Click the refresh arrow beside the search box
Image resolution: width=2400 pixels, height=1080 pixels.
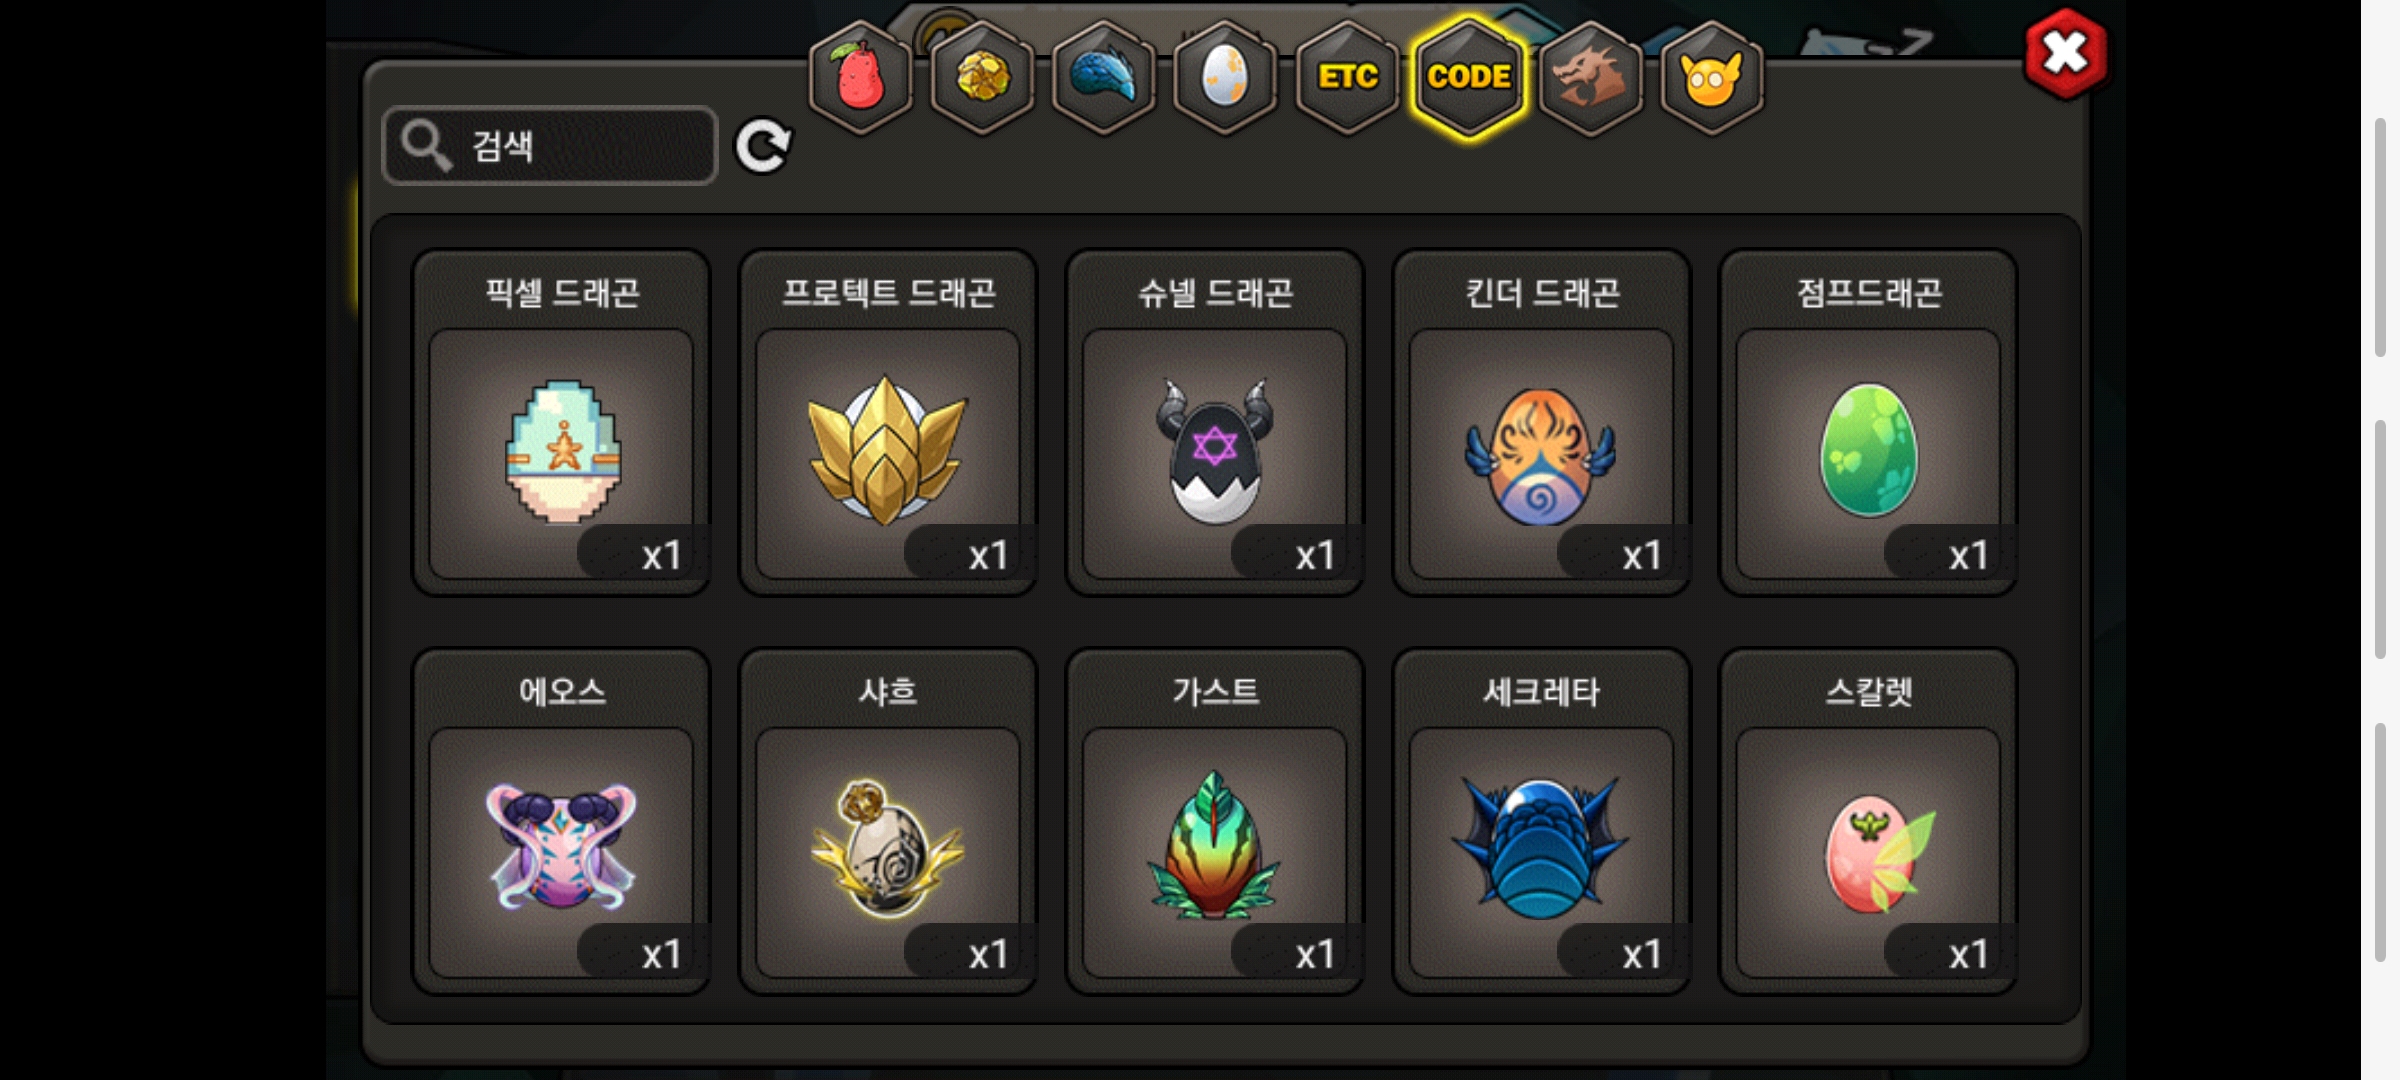click(x=763, y=147)
